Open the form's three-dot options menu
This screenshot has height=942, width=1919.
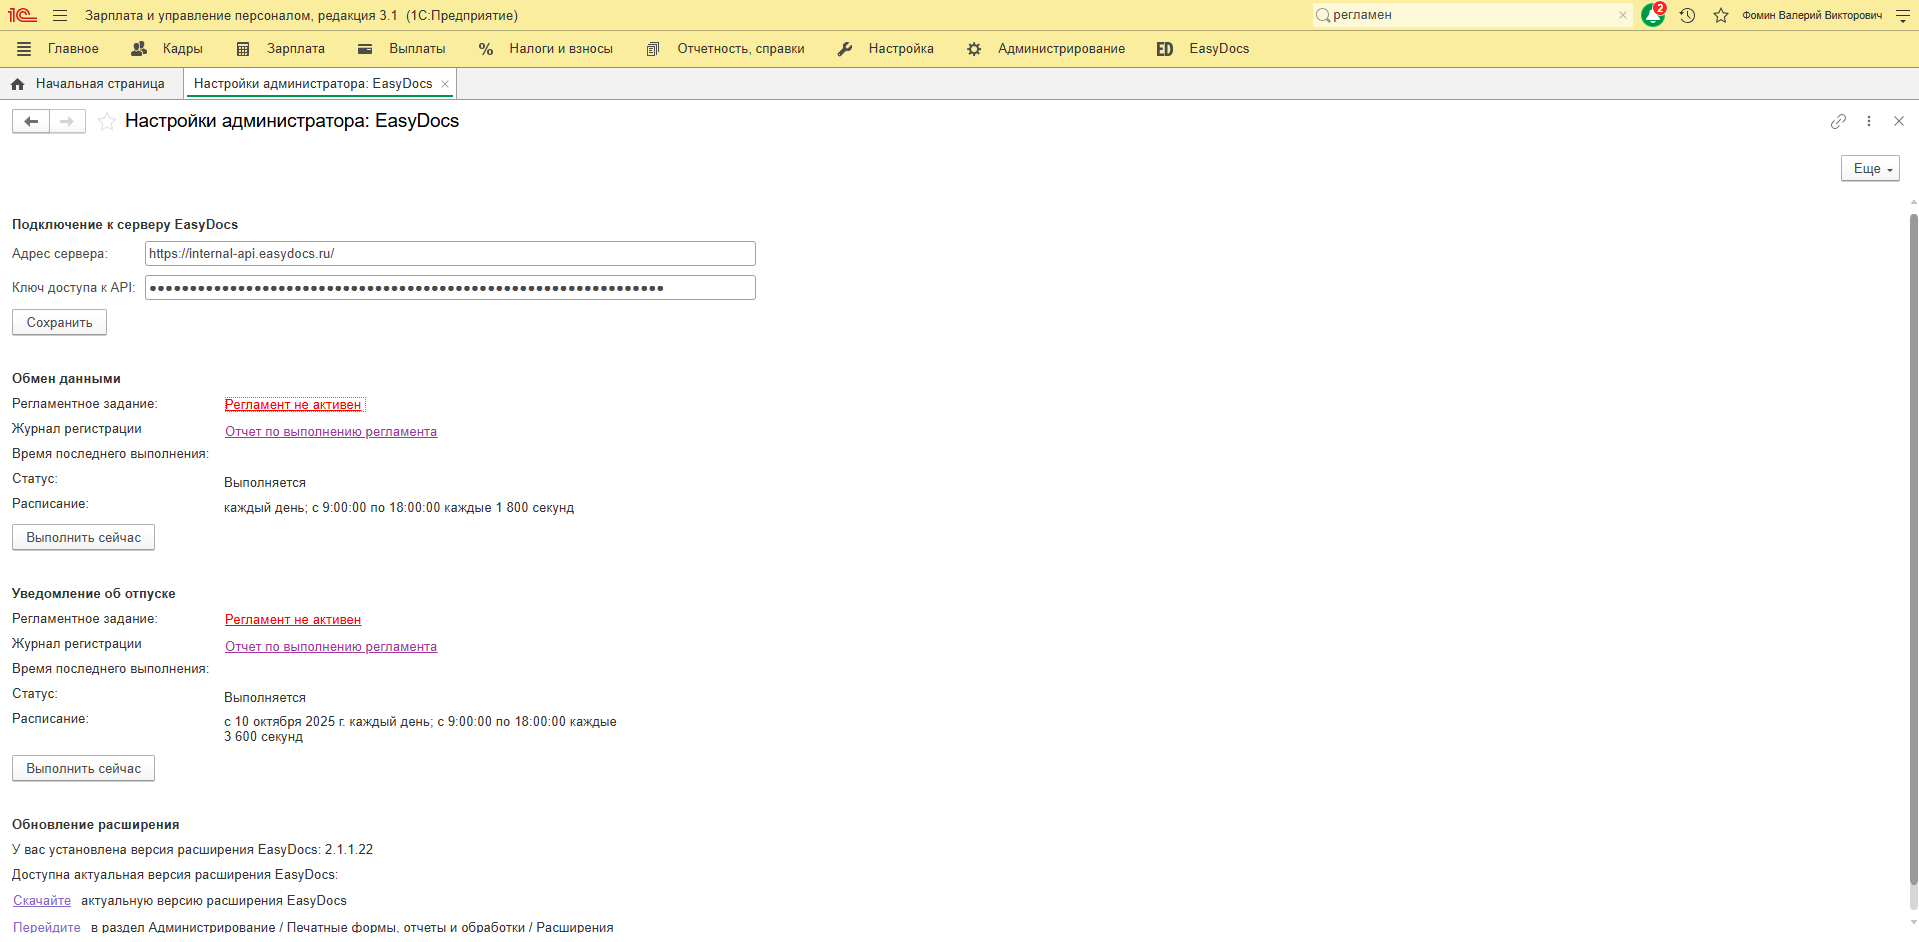(x=1868, y=121)
